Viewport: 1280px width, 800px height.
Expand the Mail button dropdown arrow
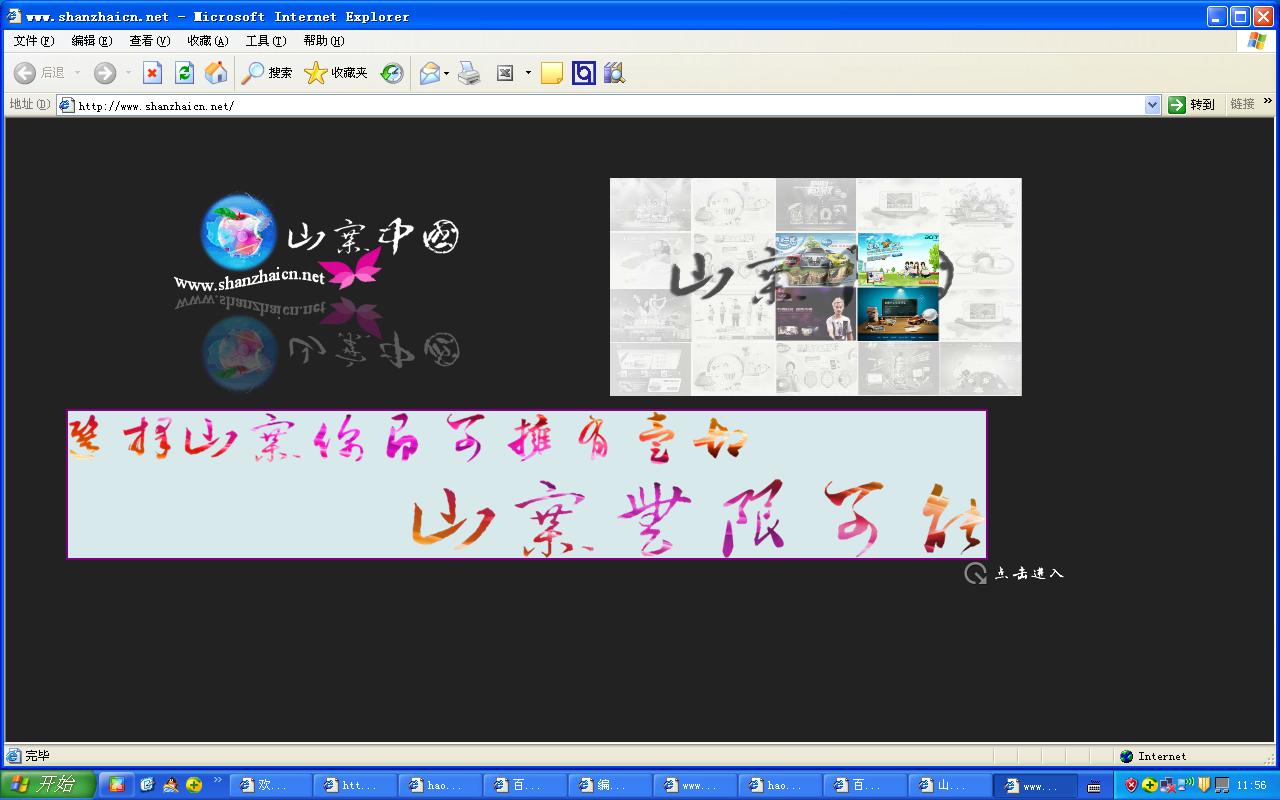coord(446,73)
